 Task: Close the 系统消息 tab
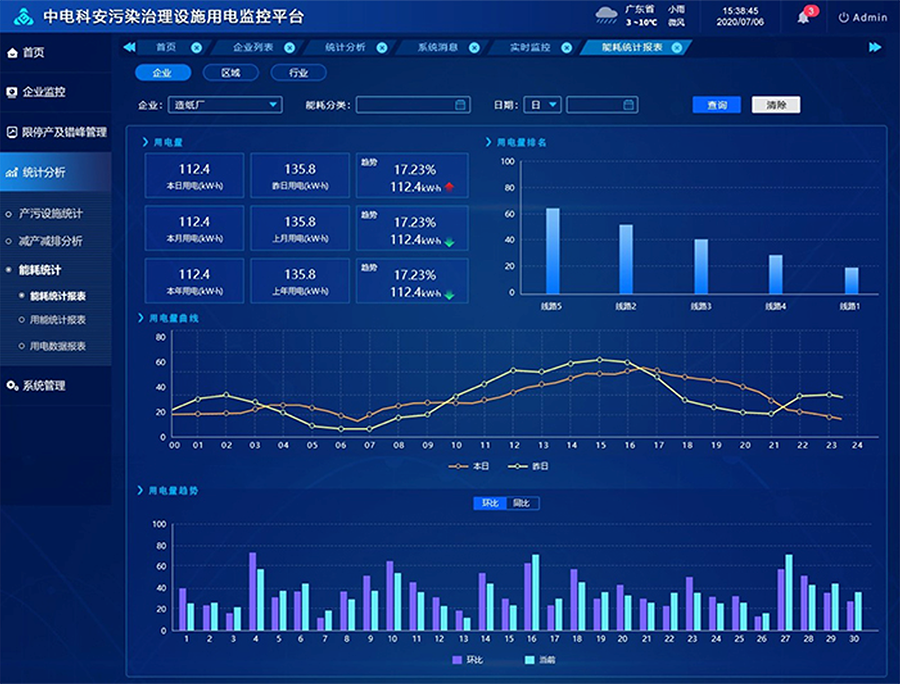click(473, 49)
